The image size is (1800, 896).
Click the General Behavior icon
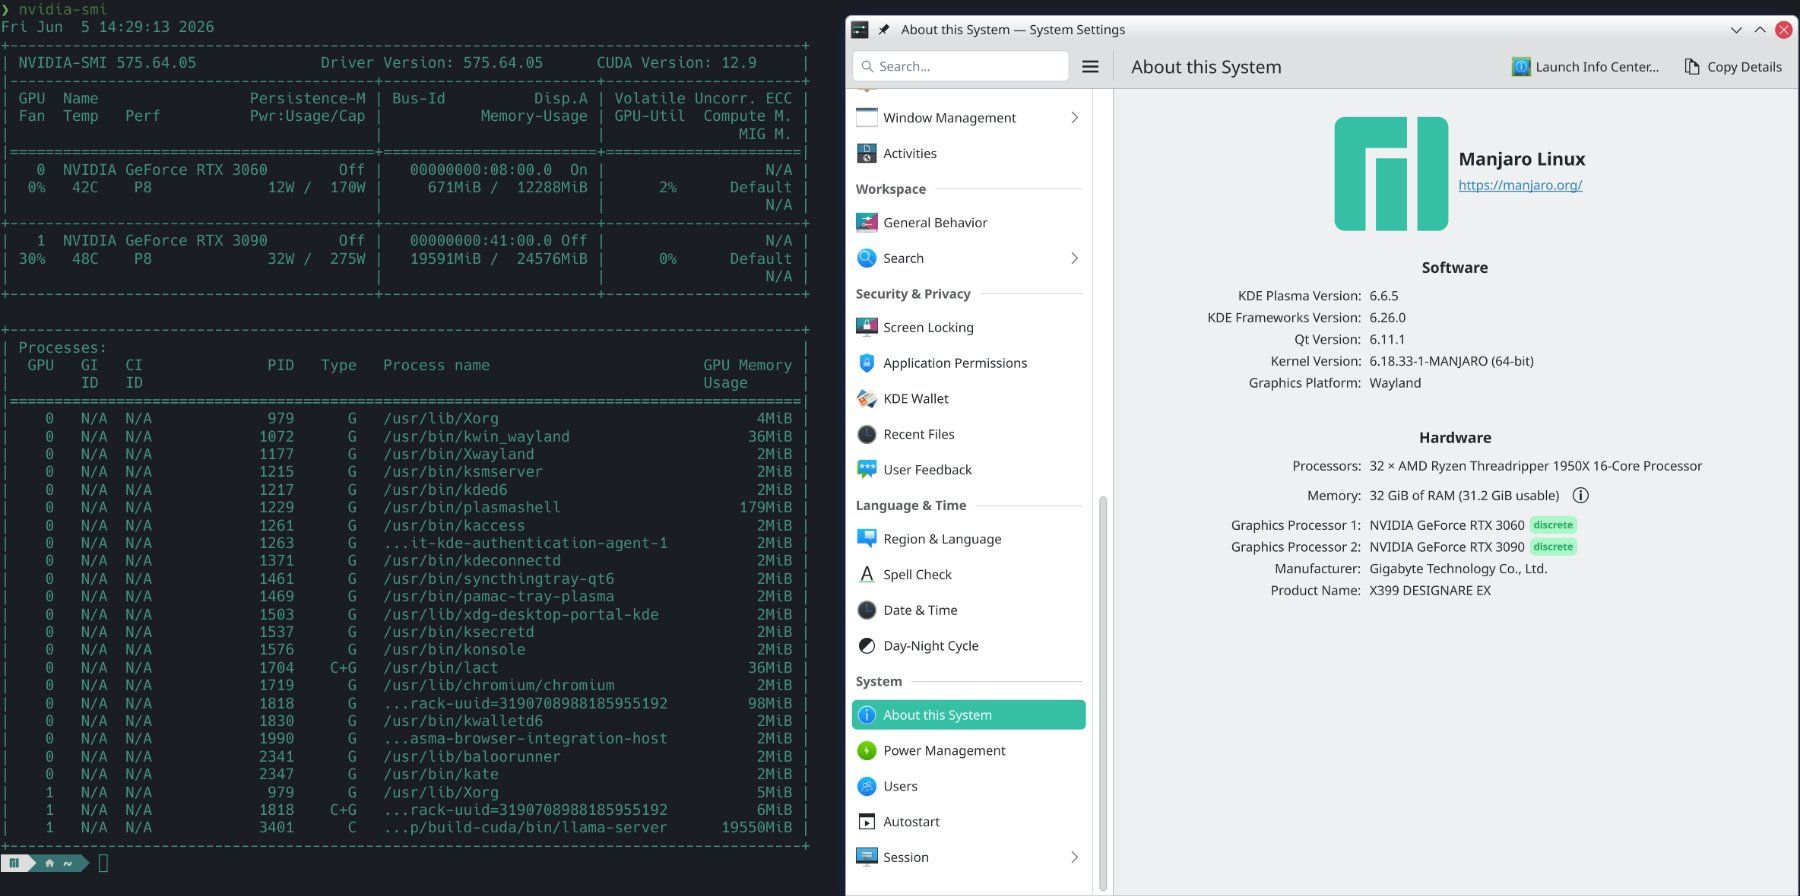point(867,222)
